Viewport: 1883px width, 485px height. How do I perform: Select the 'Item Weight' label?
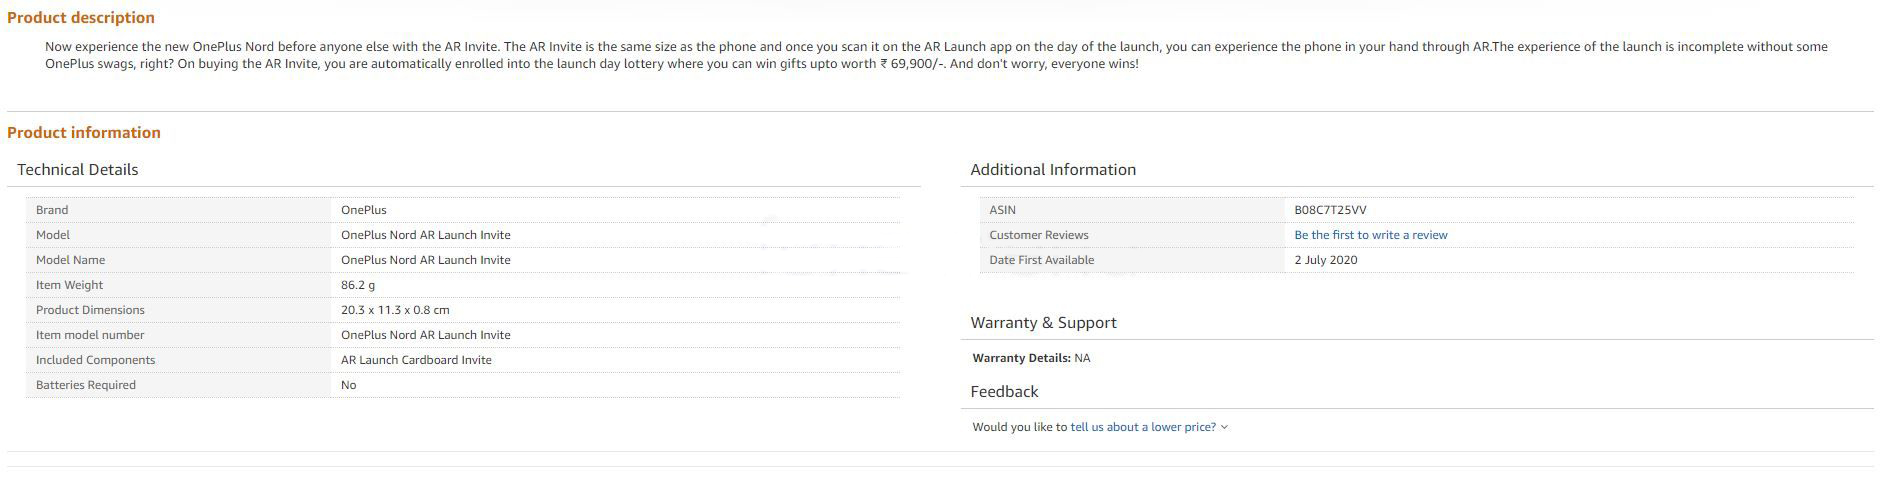tap(69, 285)
